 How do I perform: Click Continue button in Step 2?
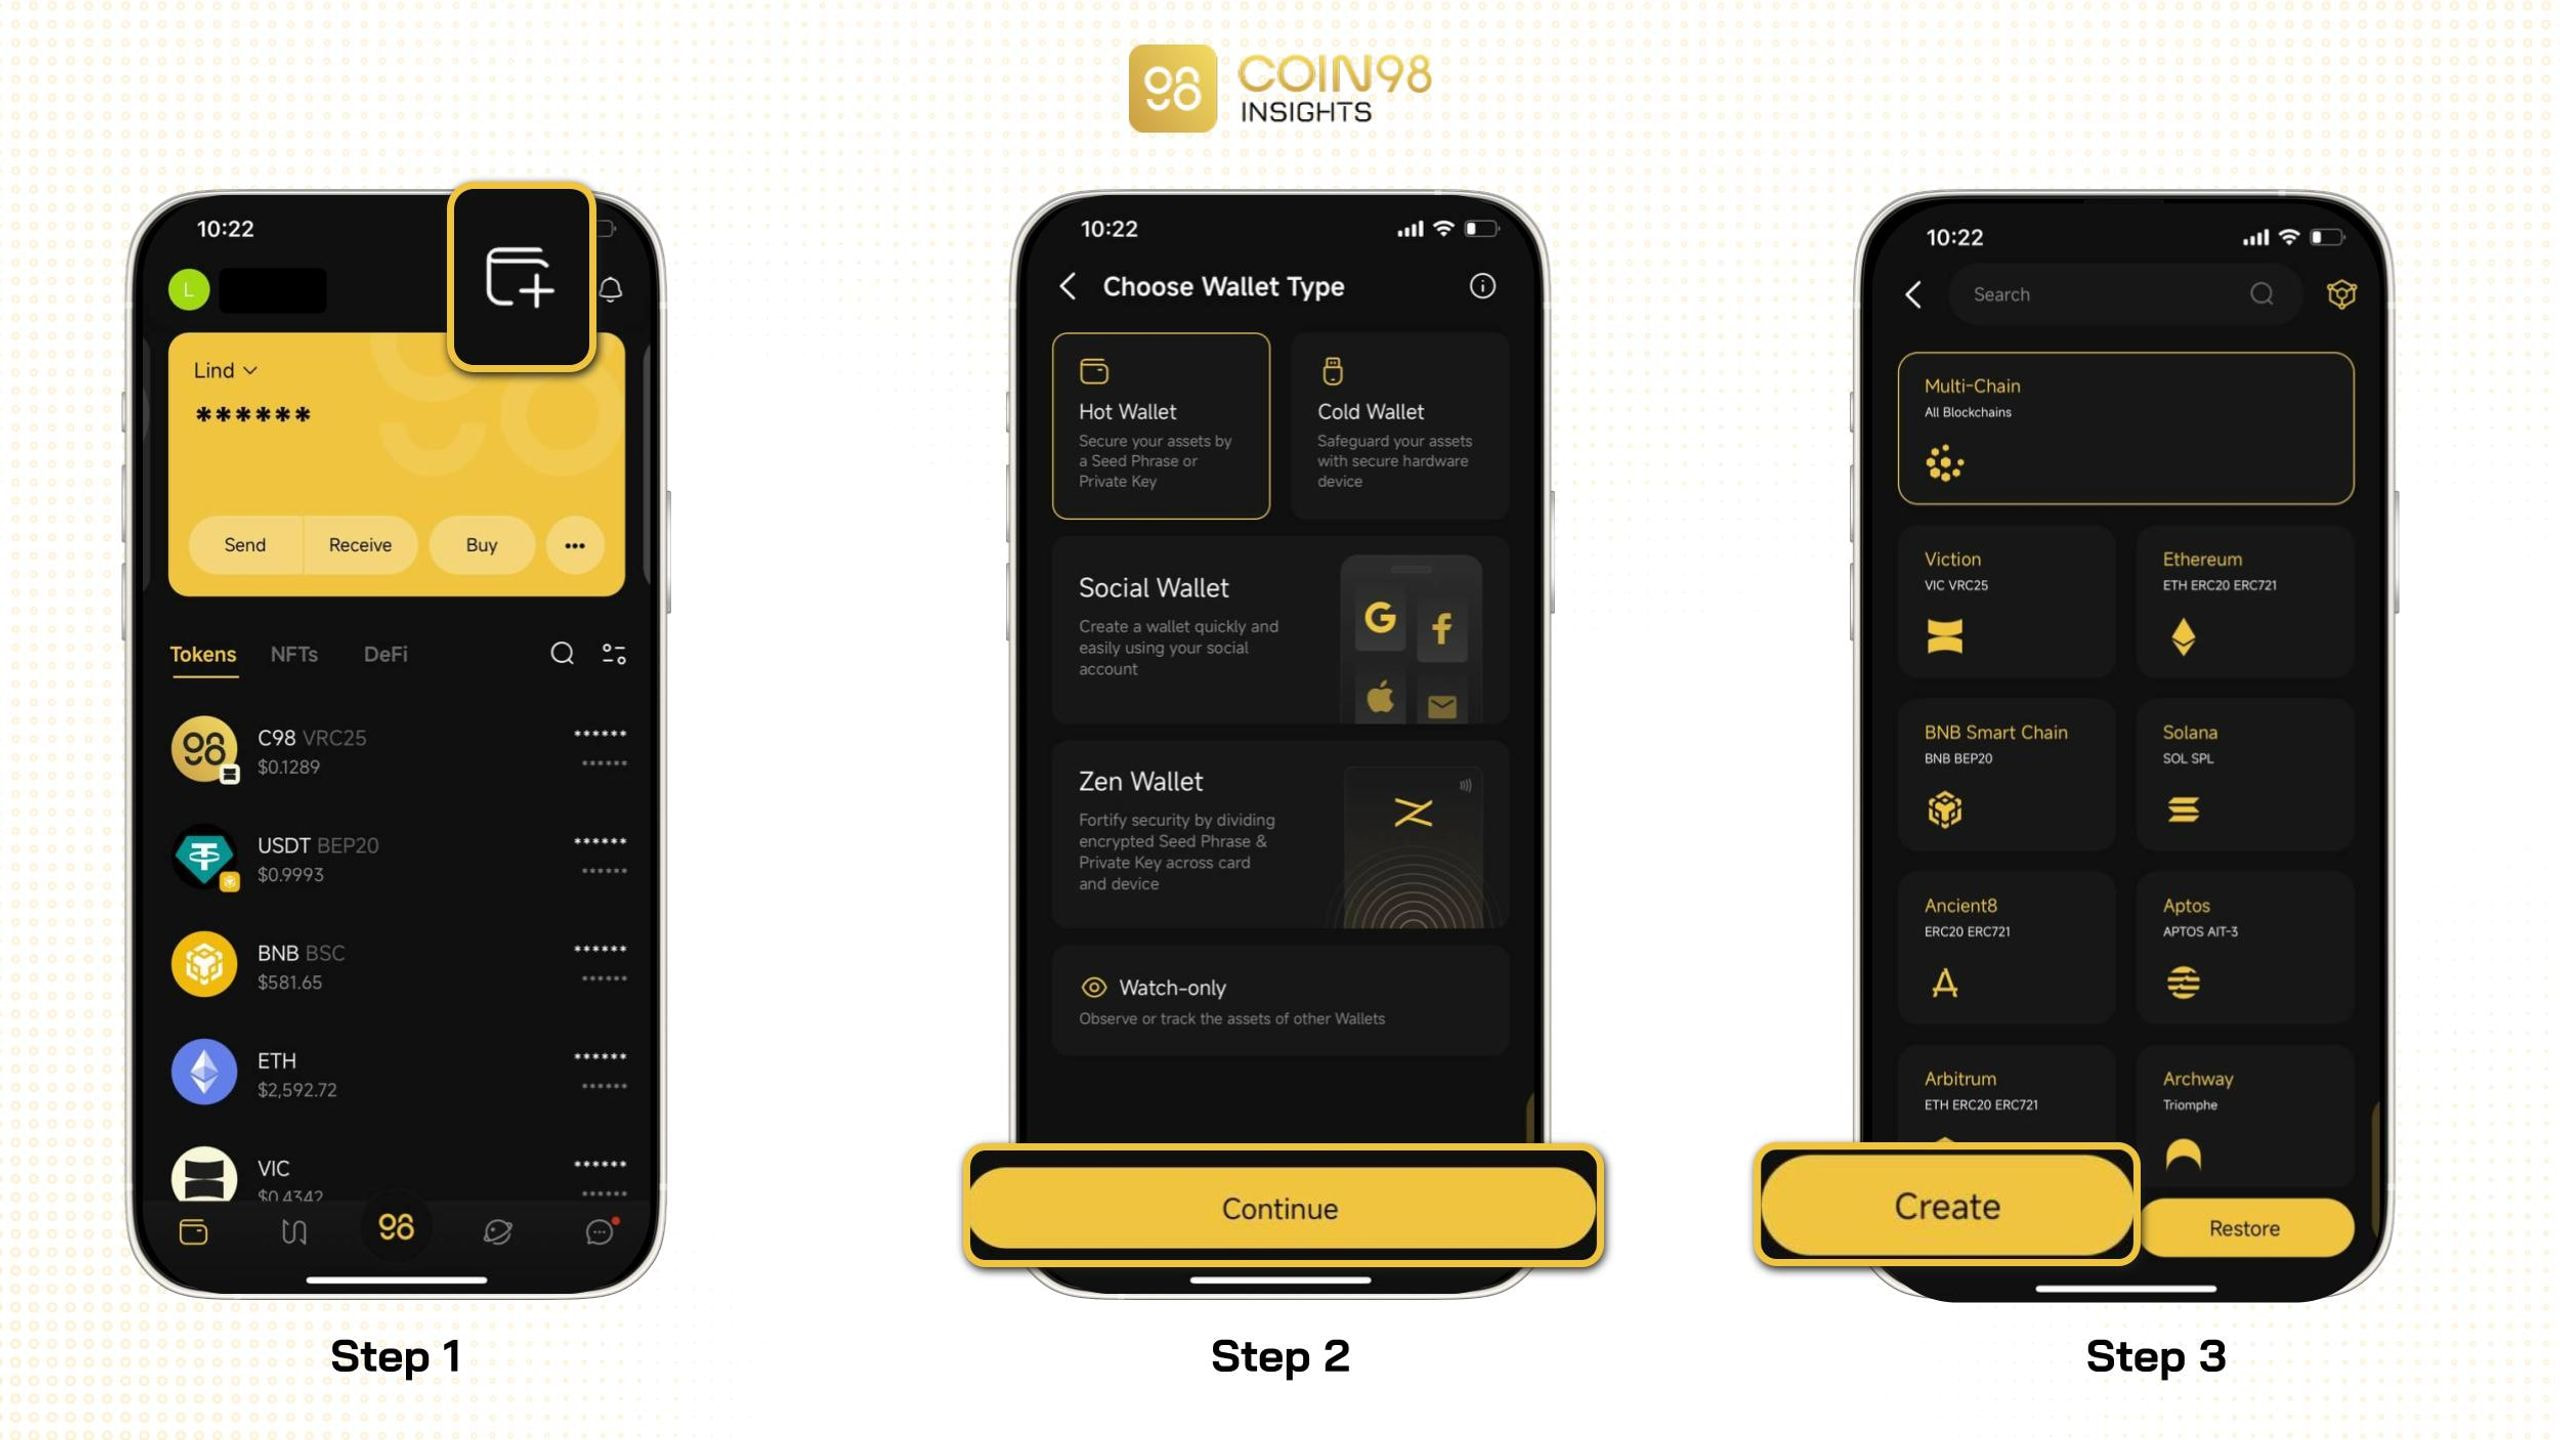click(1278, 1208)
